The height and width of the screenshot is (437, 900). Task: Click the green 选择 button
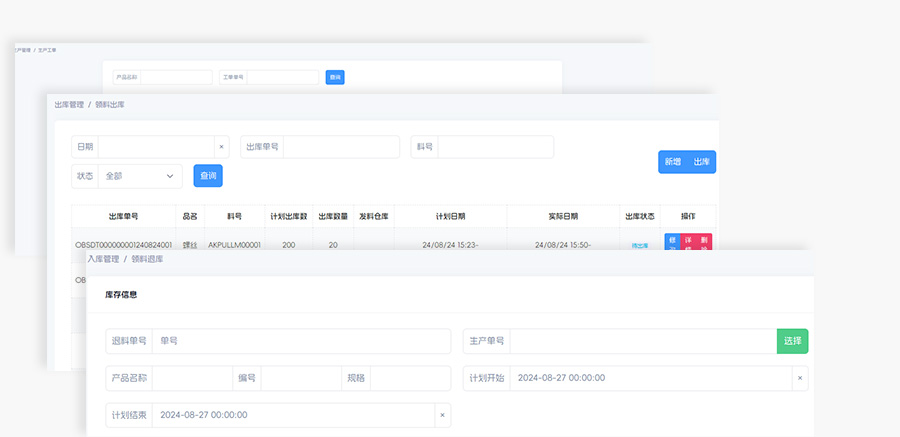click(792, 341)
